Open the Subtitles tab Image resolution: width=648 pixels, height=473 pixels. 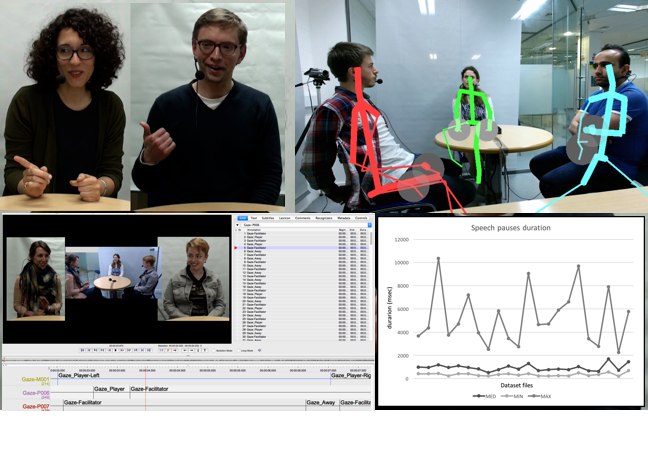[268, 218]
